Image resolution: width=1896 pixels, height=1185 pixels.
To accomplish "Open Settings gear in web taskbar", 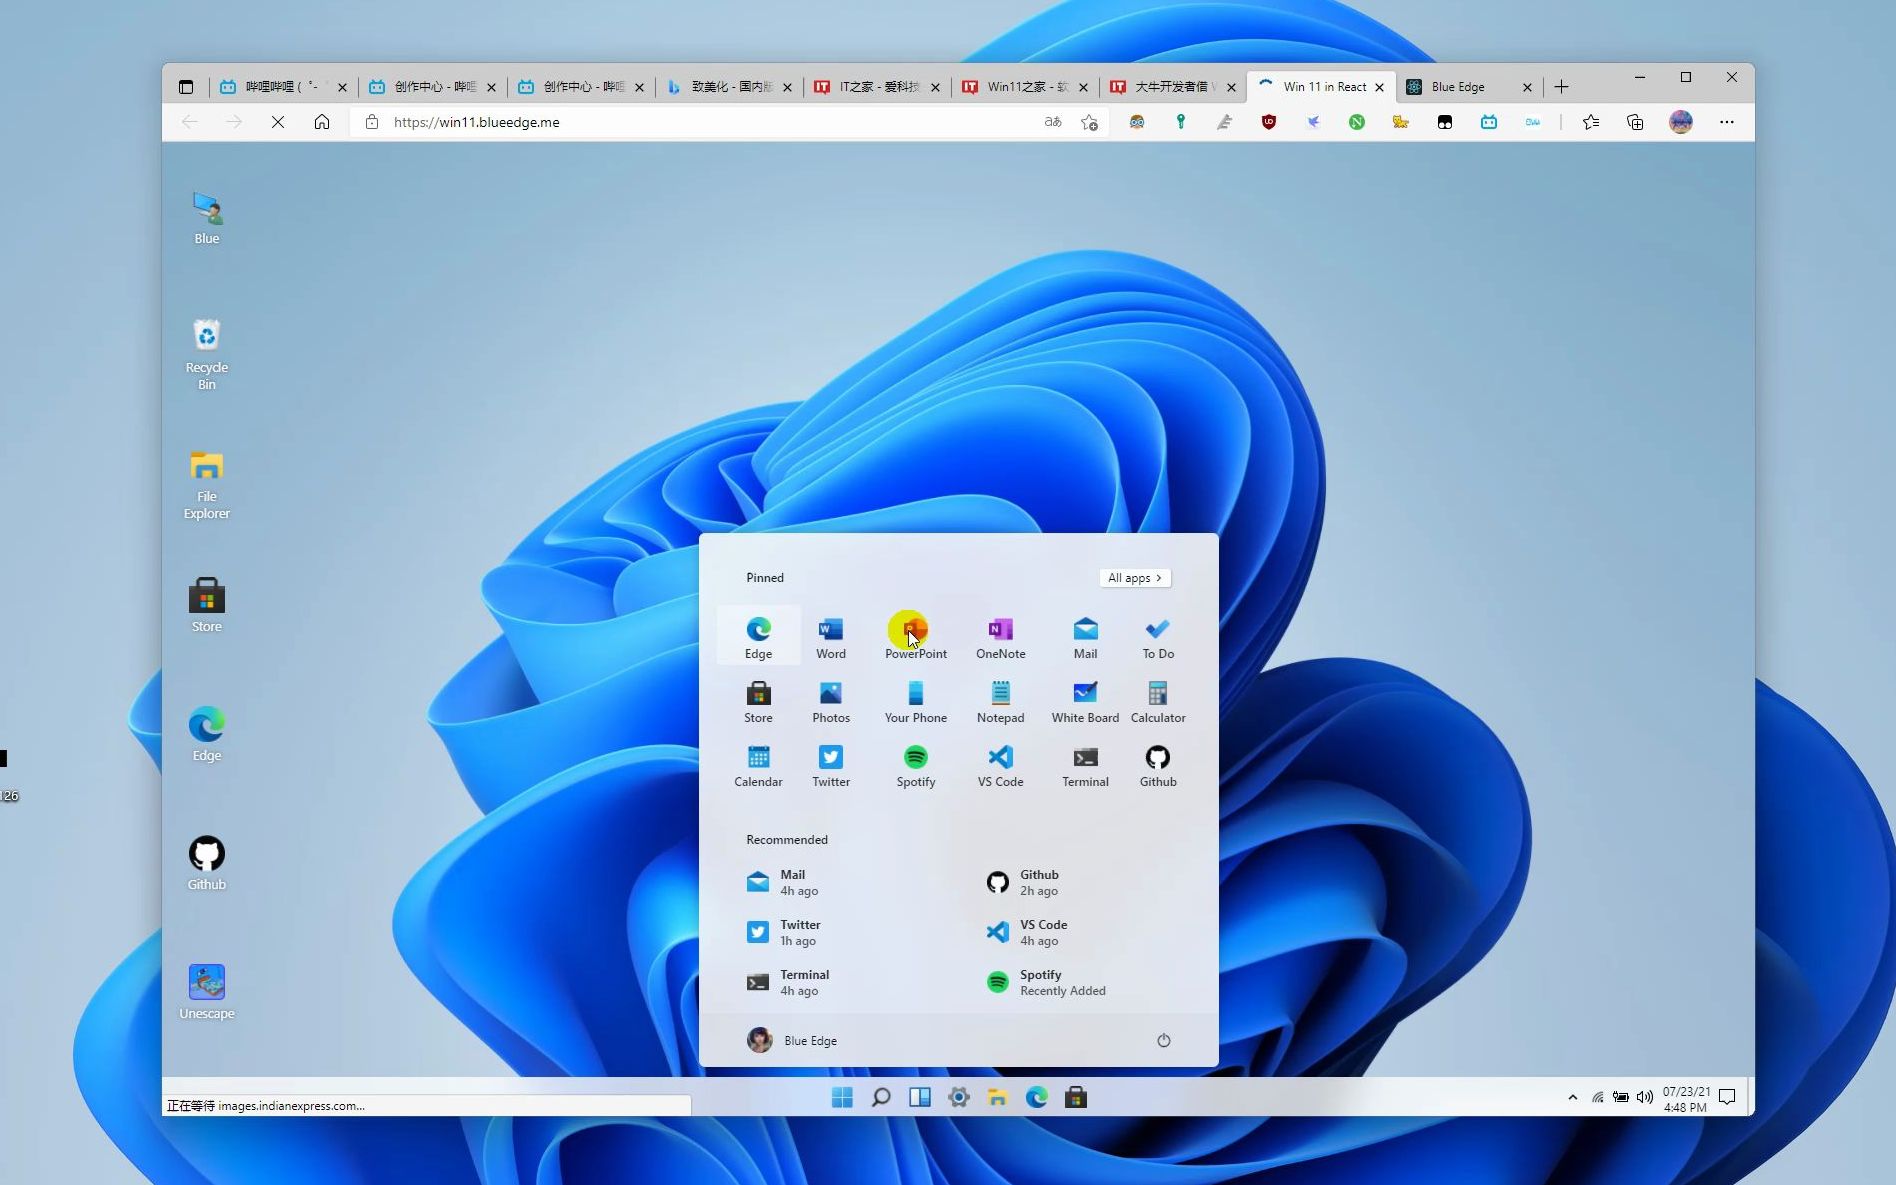I will pyautogui.click(x=959, y=1097).
